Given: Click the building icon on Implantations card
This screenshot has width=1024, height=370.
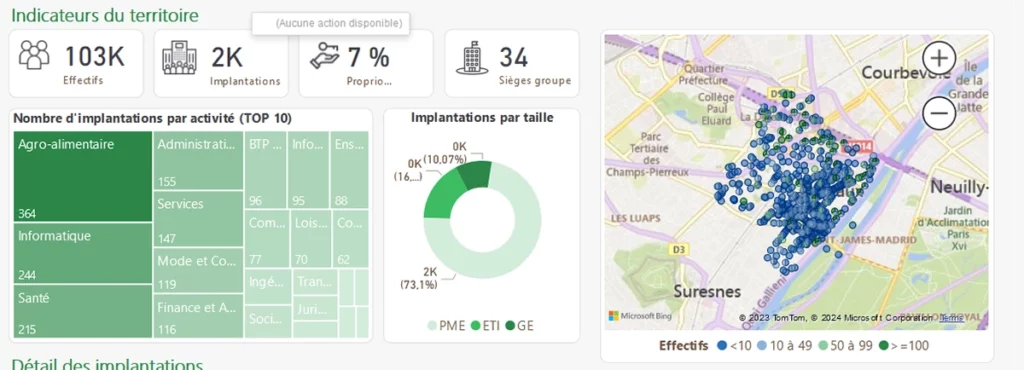Looking at the screenshot, I should pyautogui.click(x=179, y=57).
